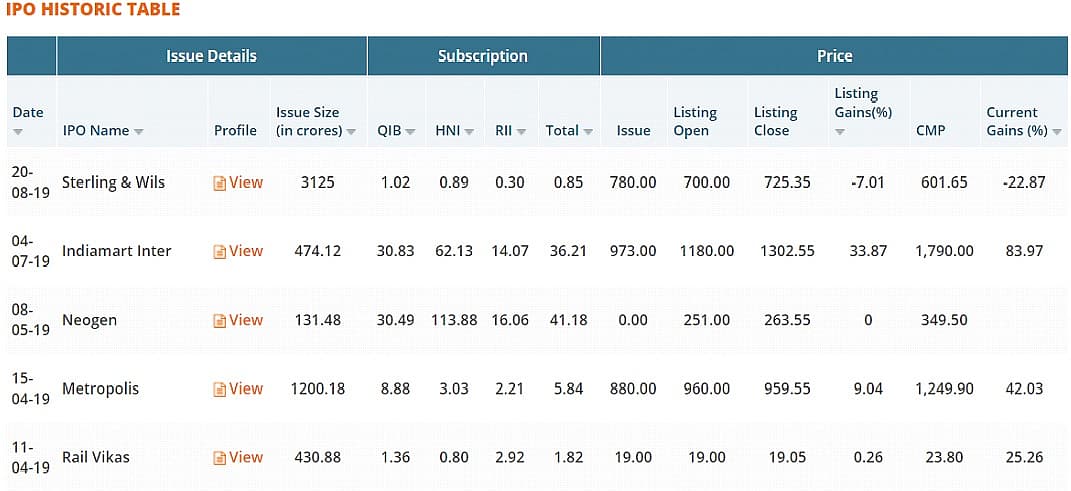Sort by HNI subscription arrow

pos(469,131)
